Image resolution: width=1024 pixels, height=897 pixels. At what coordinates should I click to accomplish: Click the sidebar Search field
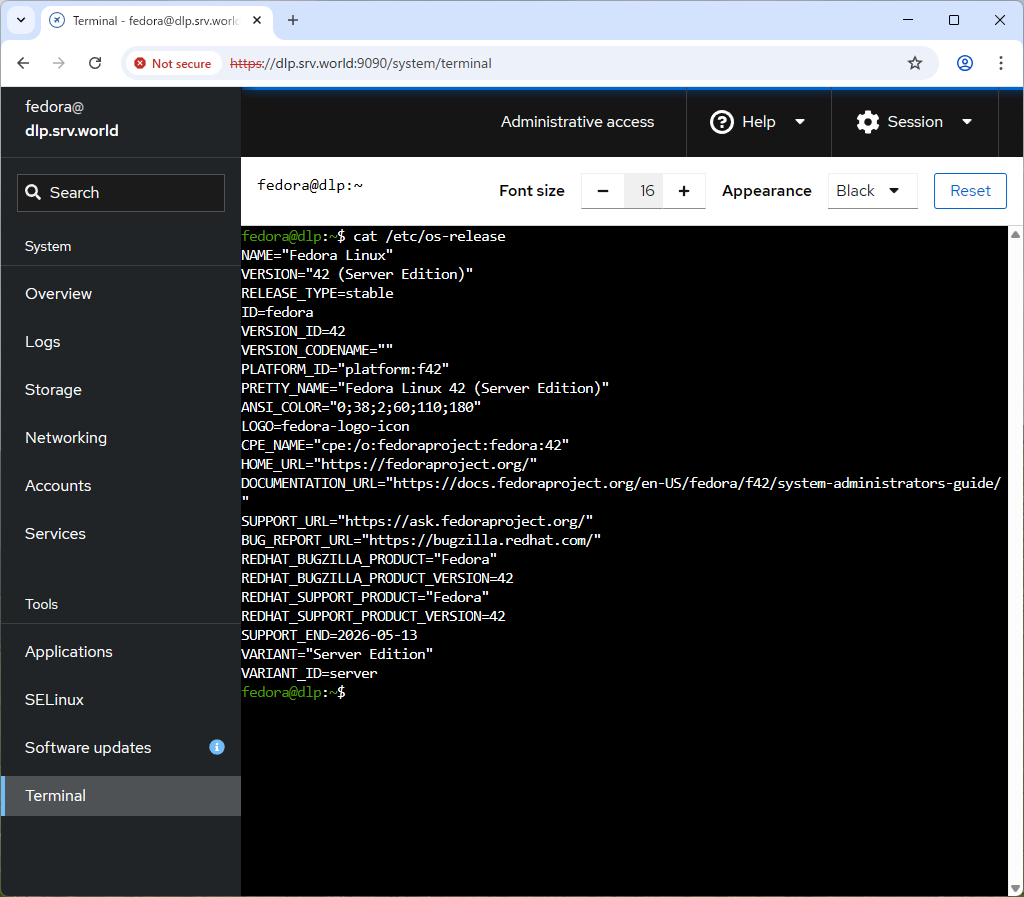click(121, 193)
